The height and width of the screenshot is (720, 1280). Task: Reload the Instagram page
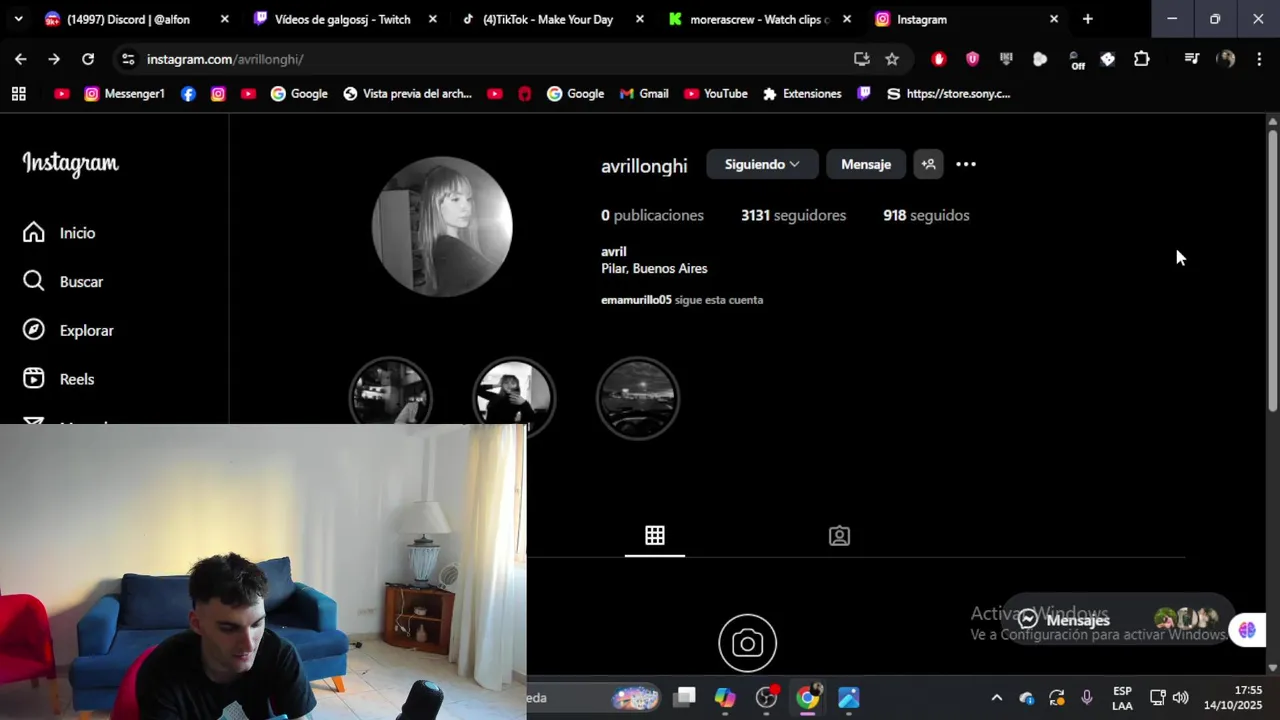88,59
